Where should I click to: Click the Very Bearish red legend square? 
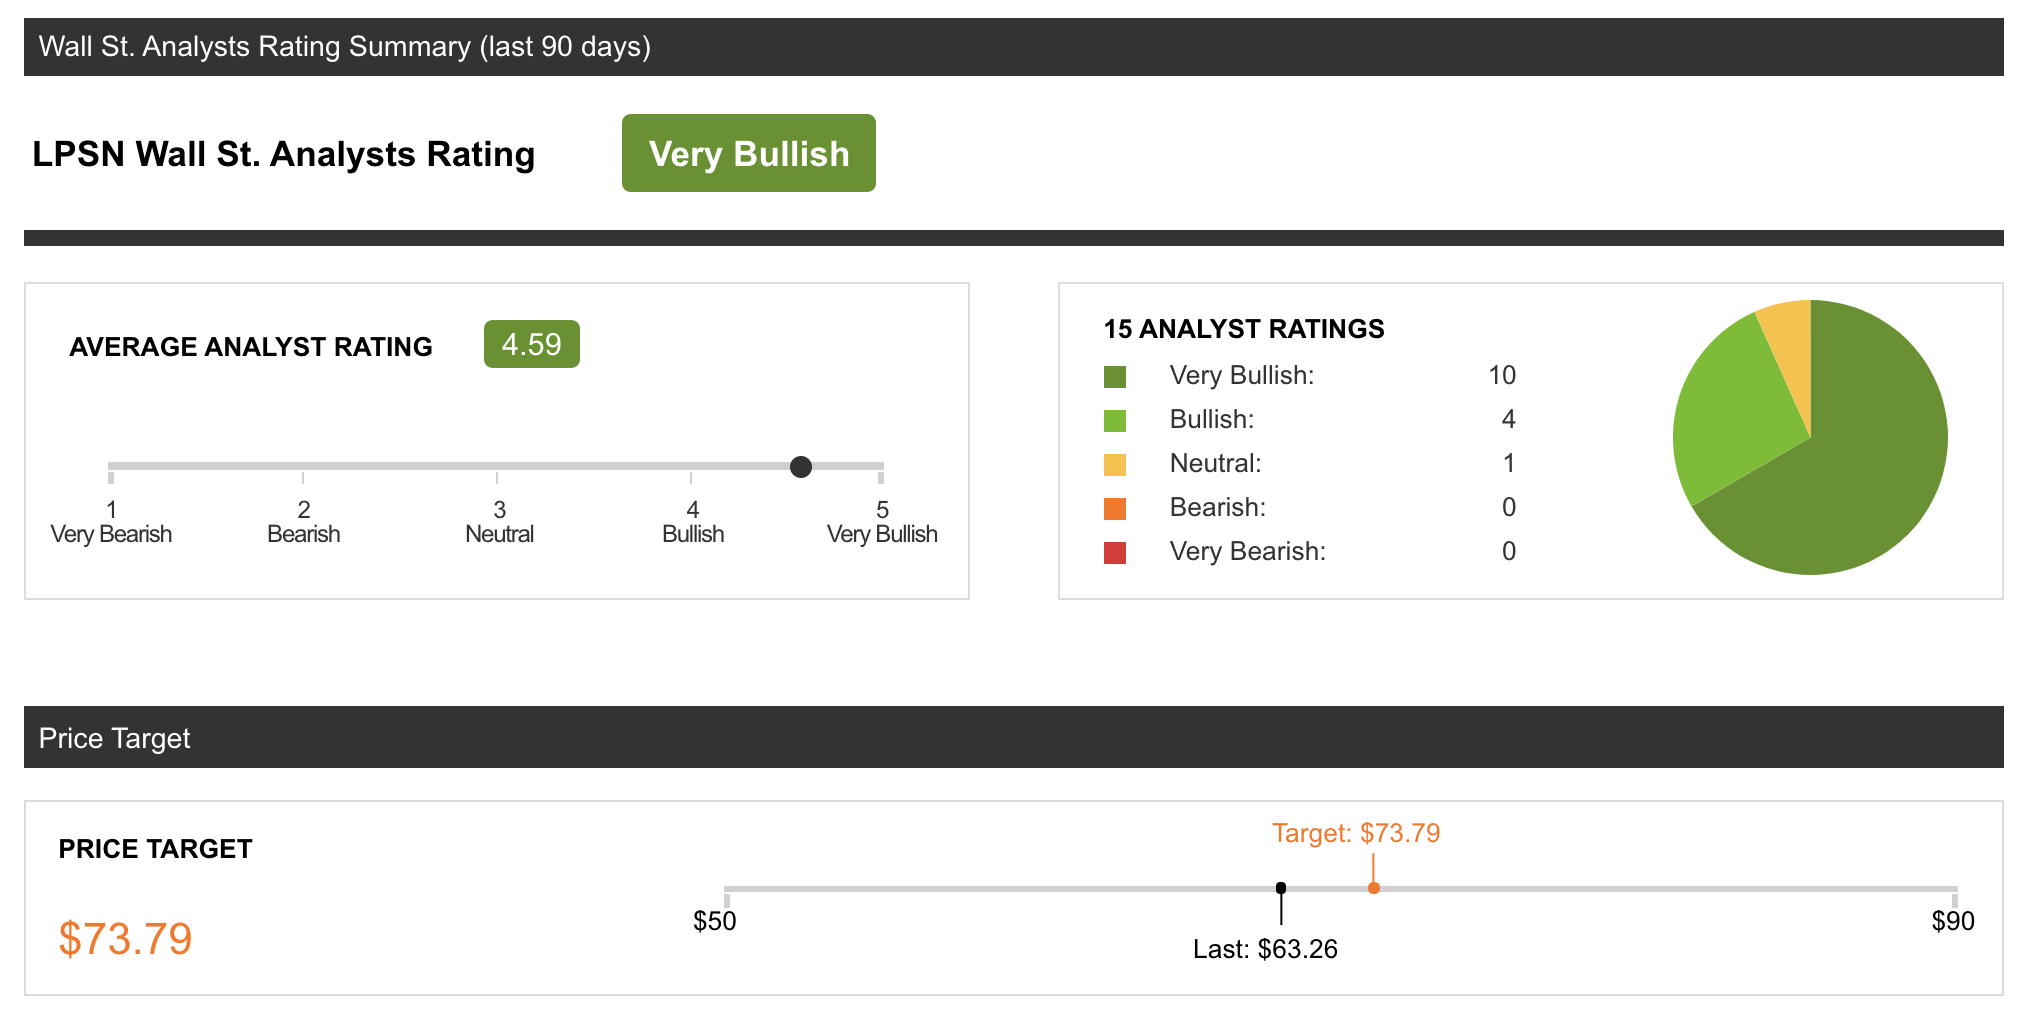pyautogui.click(x=1113, y=551)
